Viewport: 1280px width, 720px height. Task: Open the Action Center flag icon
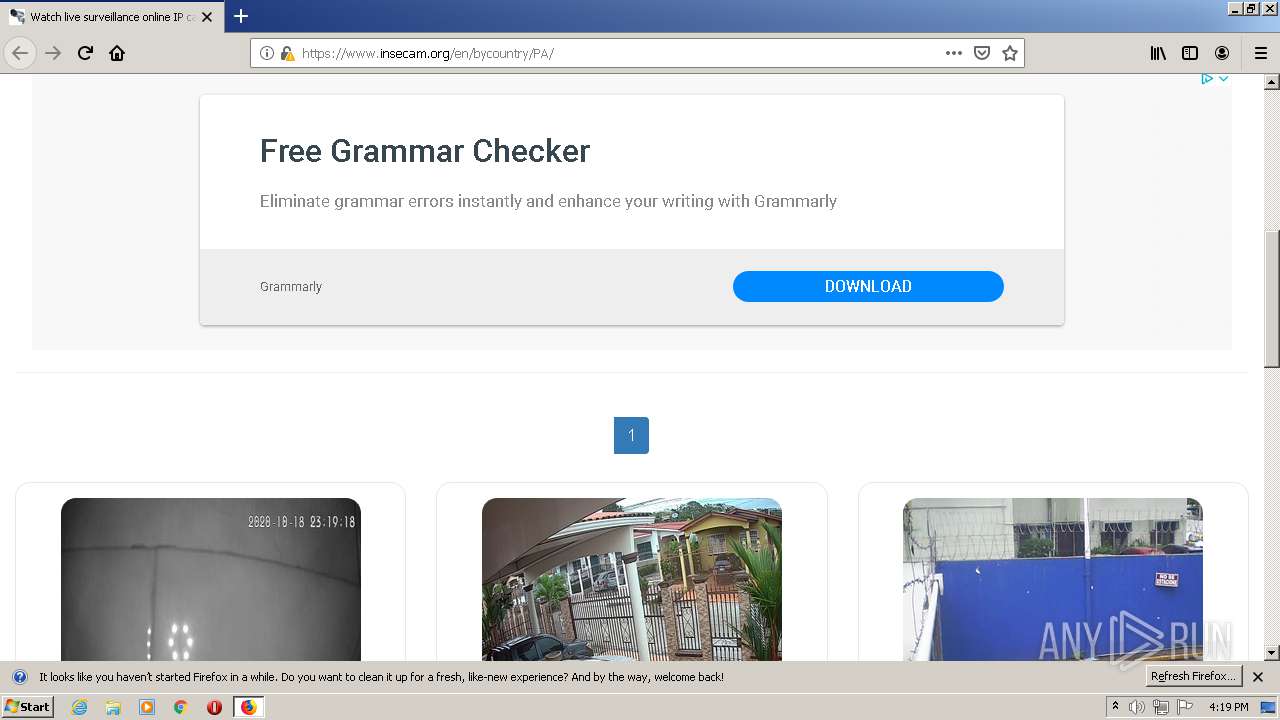point(1185,707)
